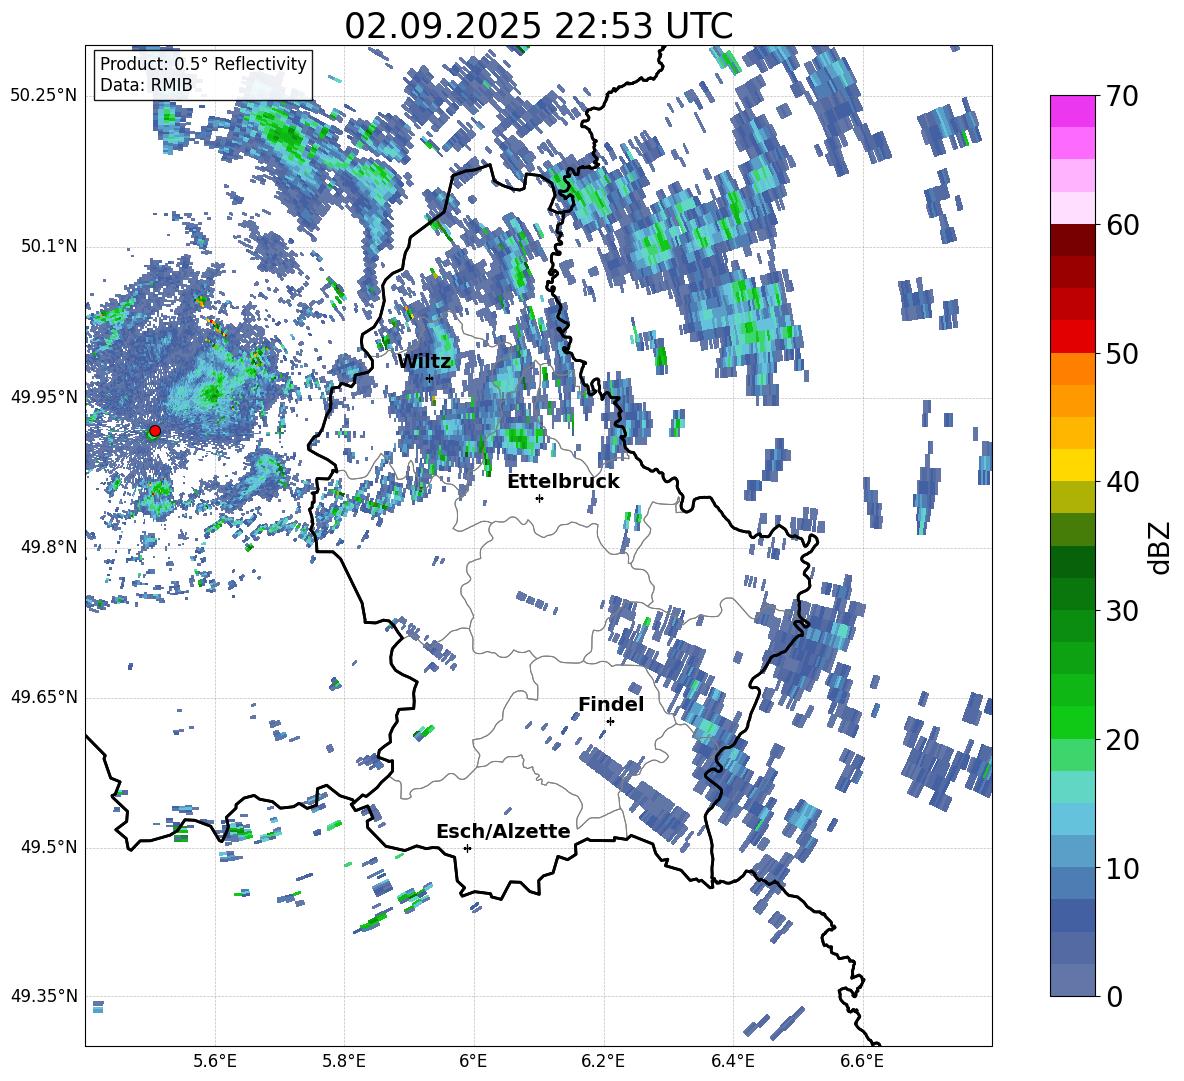The image size is (1184, 1081).
Task: Click the dark maroon colorbar segment below 60
Action: (1073, 240)
